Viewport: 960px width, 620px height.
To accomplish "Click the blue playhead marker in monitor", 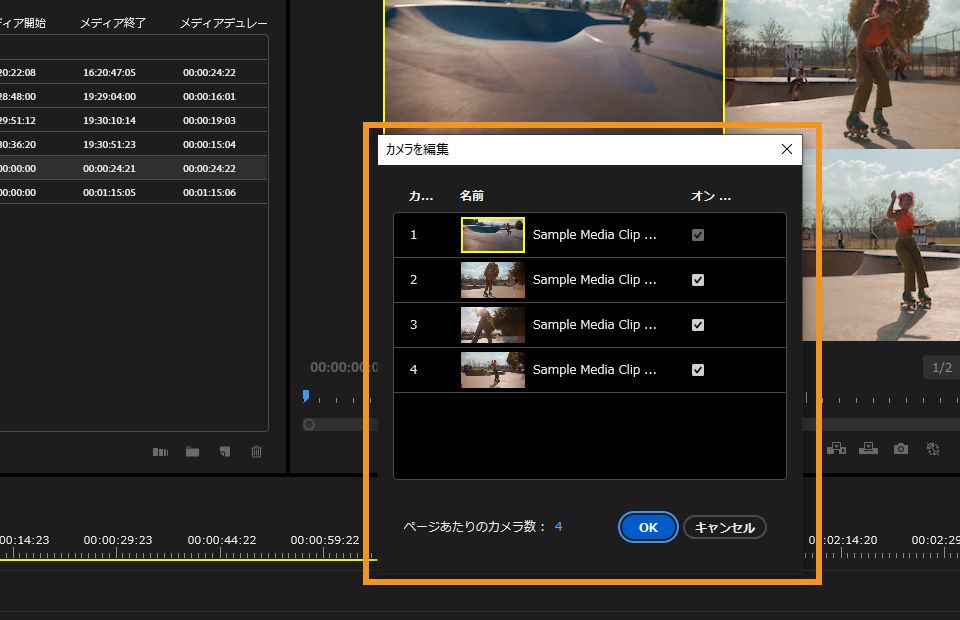I will coord(306,397).
